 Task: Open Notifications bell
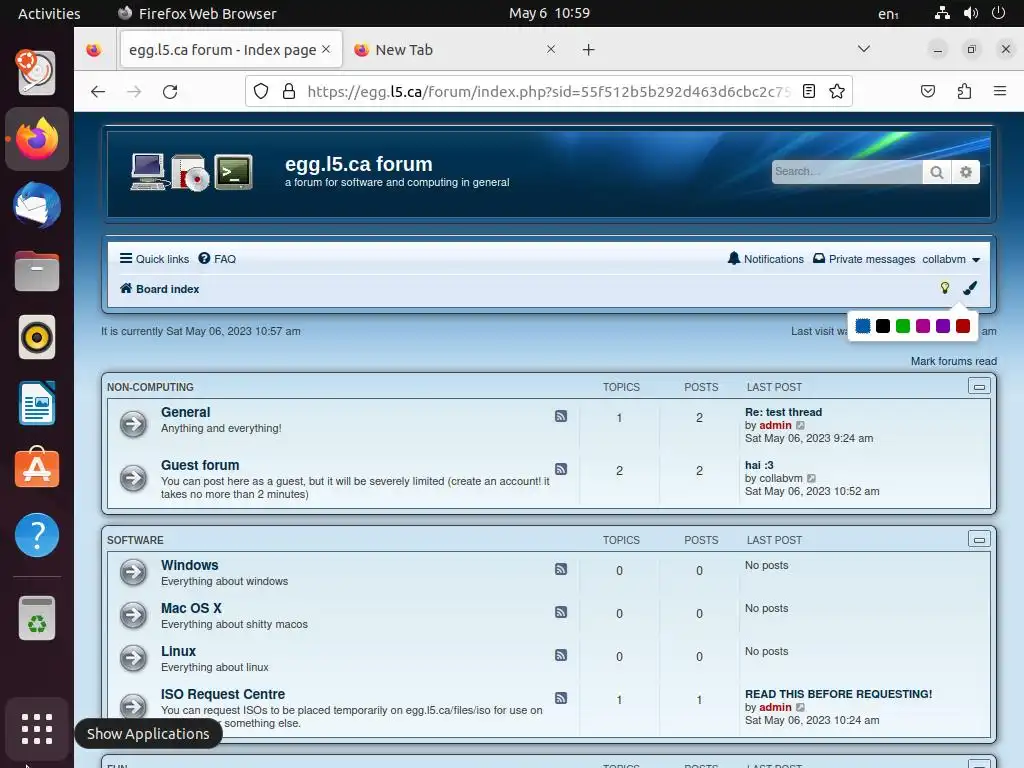click(x=765, y=259)
